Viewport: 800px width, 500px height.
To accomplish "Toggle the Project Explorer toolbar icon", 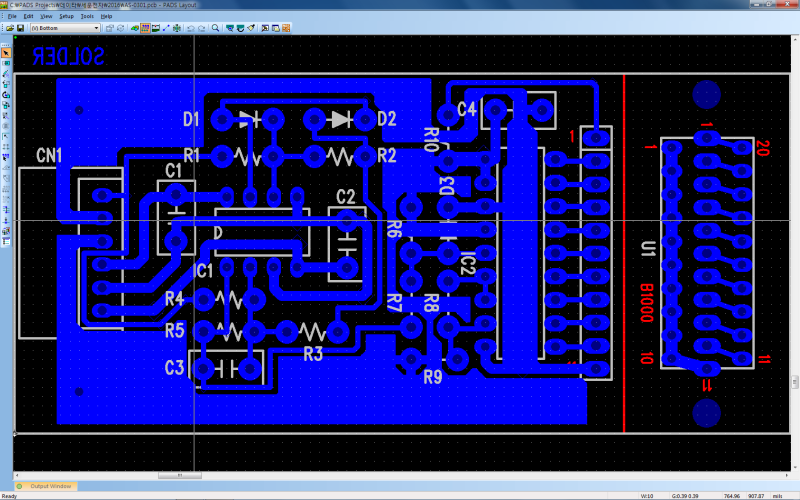I will point(276,28).
